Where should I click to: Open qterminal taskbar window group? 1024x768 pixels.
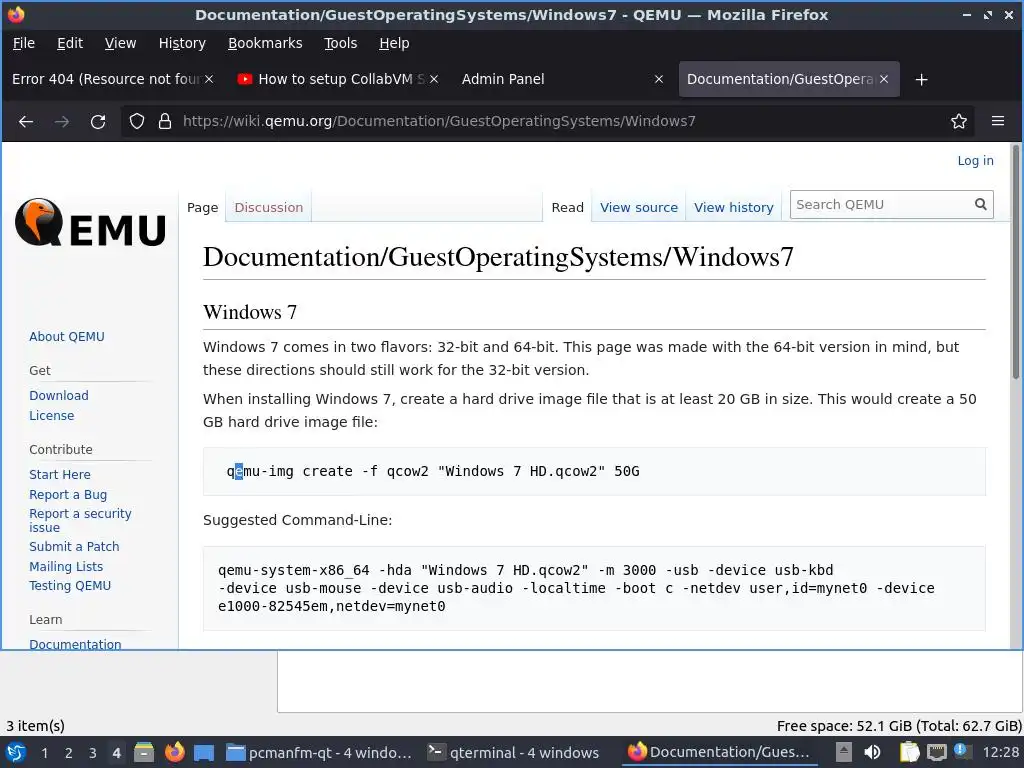pyautogui.click(x=513, y=753)
